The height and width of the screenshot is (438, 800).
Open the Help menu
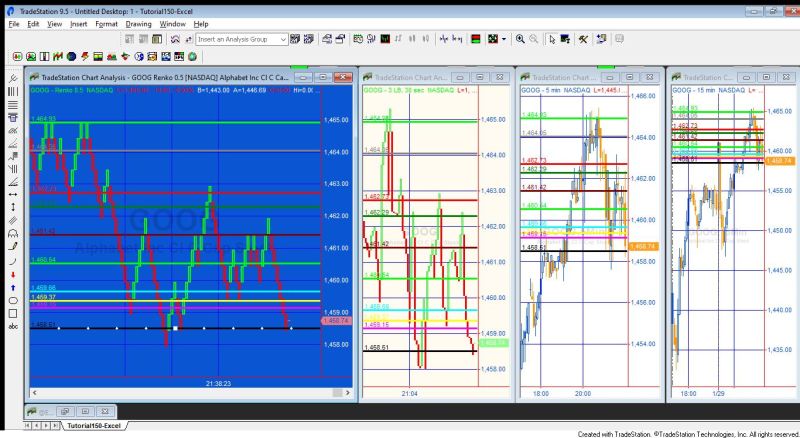click(x=201, y=24)
